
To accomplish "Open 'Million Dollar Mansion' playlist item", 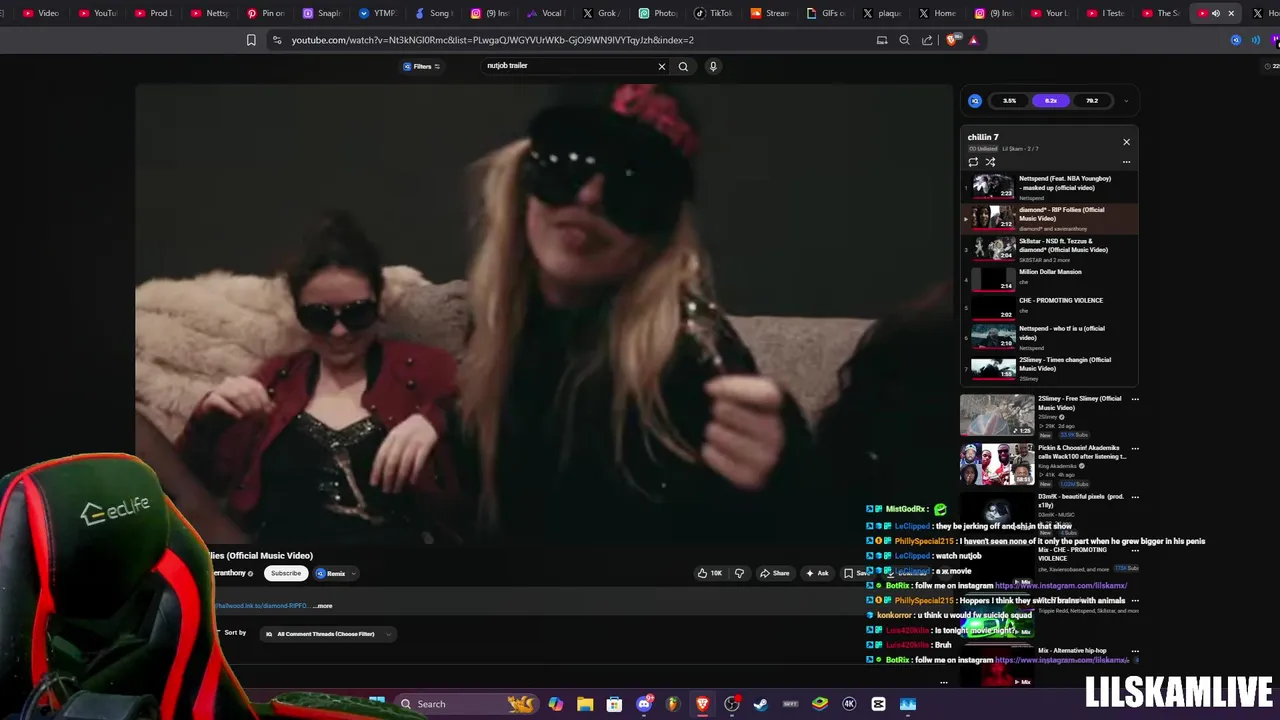I will coord(1048,278).
